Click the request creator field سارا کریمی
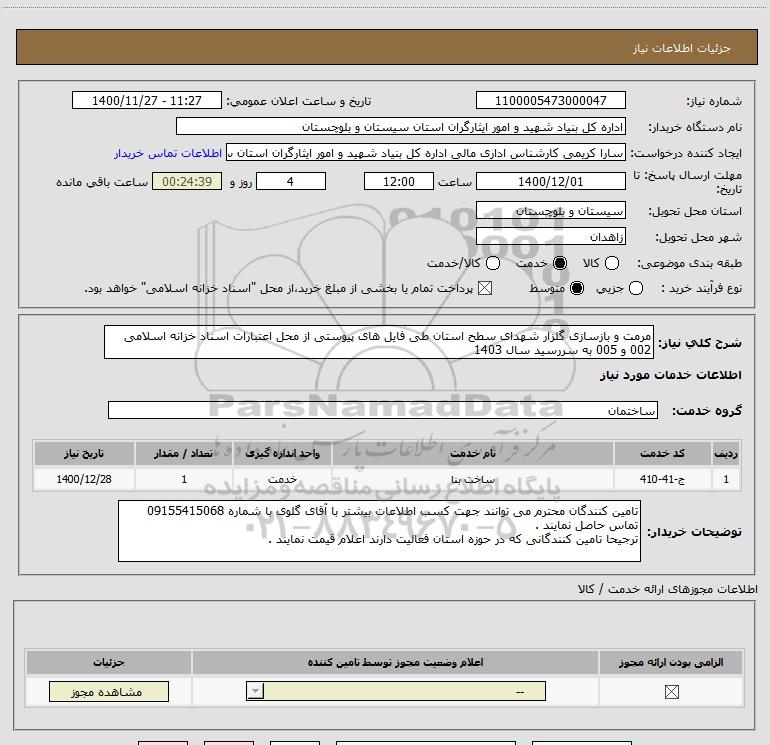Image resolution: width=770 pixels, height=745 pixels. (x=426, y=153)
